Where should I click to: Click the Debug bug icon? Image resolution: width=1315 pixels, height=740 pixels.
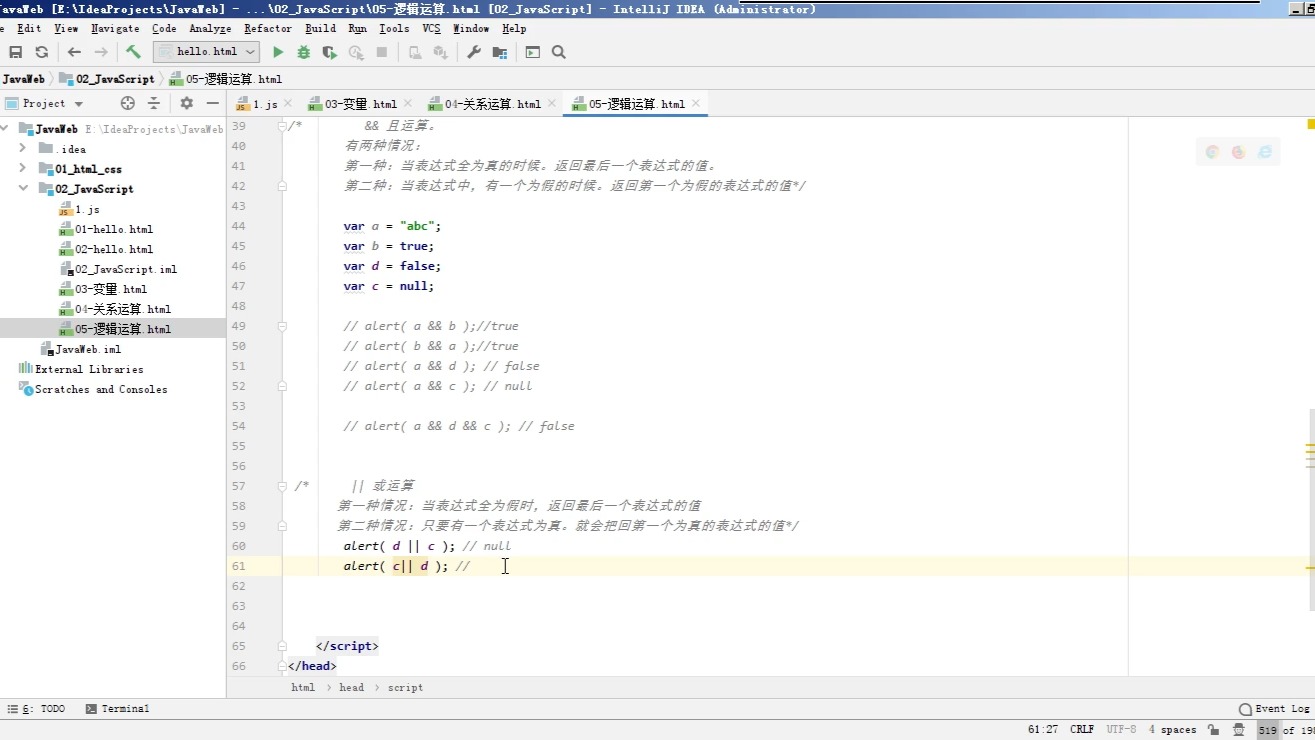tap(303, 52)
